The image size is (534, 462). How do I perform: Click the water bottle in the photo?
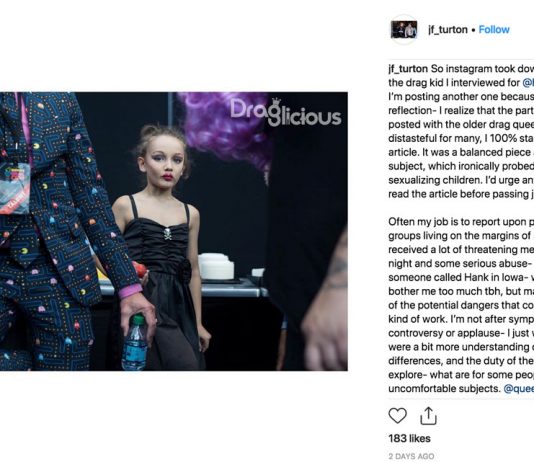[x=136, y=342]
